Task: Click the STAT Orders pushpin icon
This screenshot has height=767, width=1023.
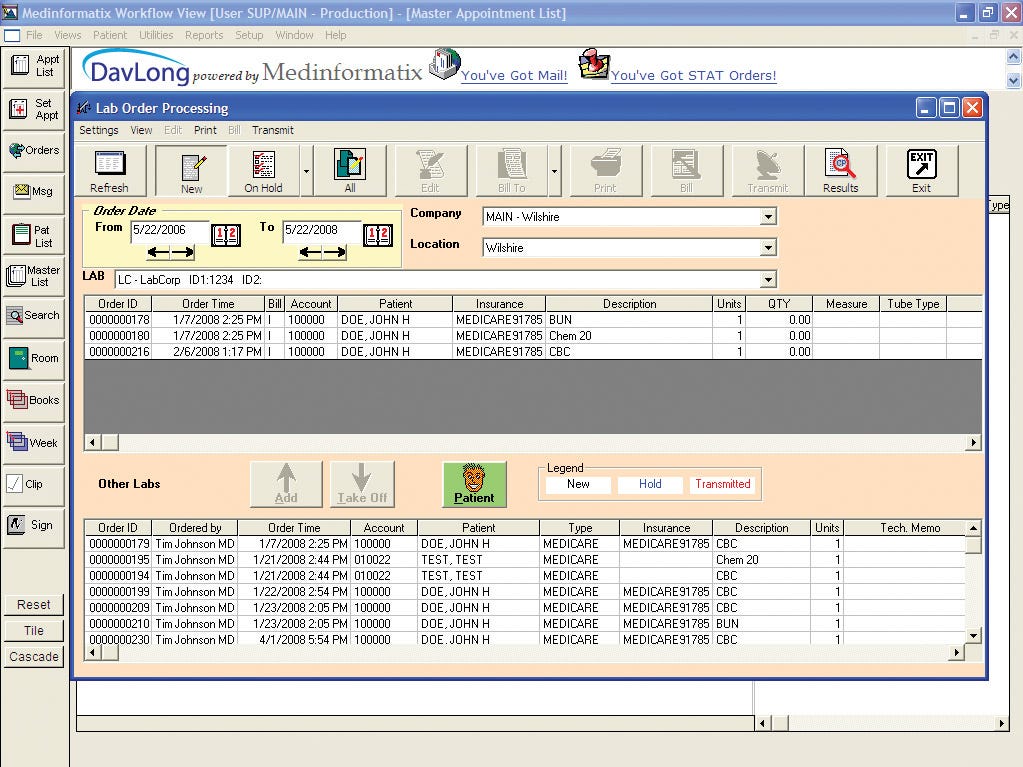Action: point(594,65)
